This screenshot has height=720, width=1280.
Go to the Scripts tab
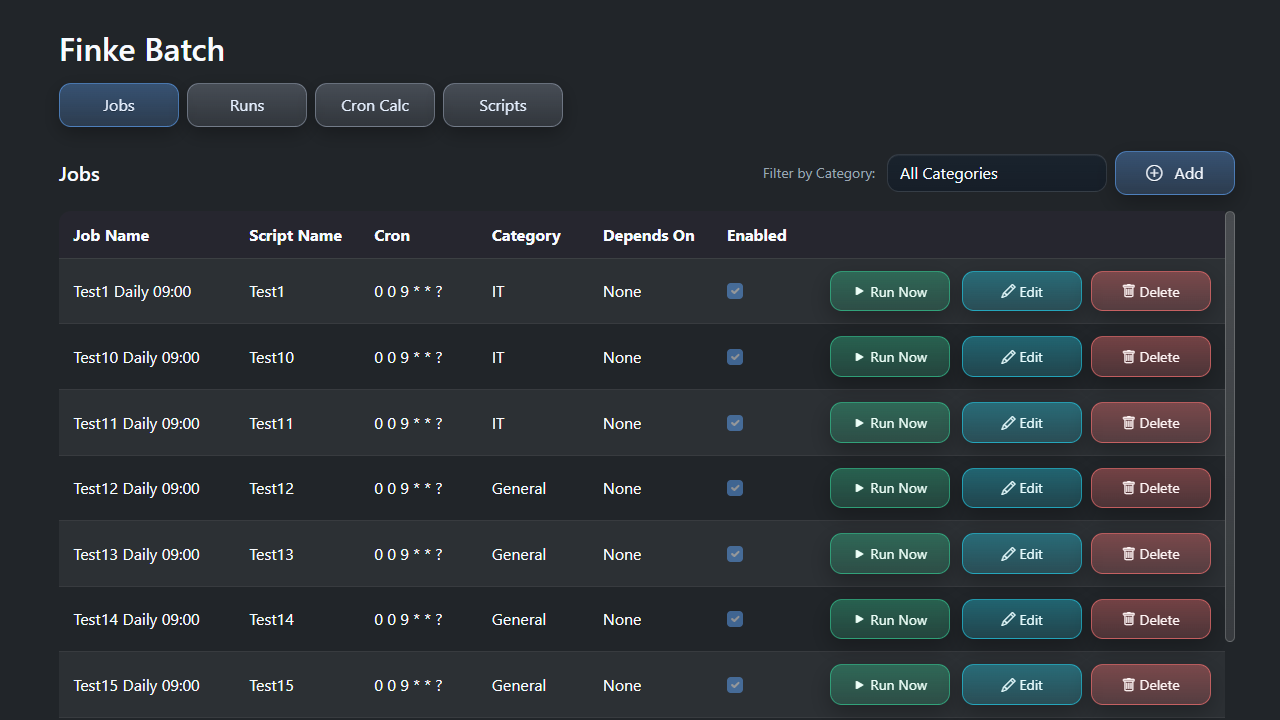coord(503,105)
